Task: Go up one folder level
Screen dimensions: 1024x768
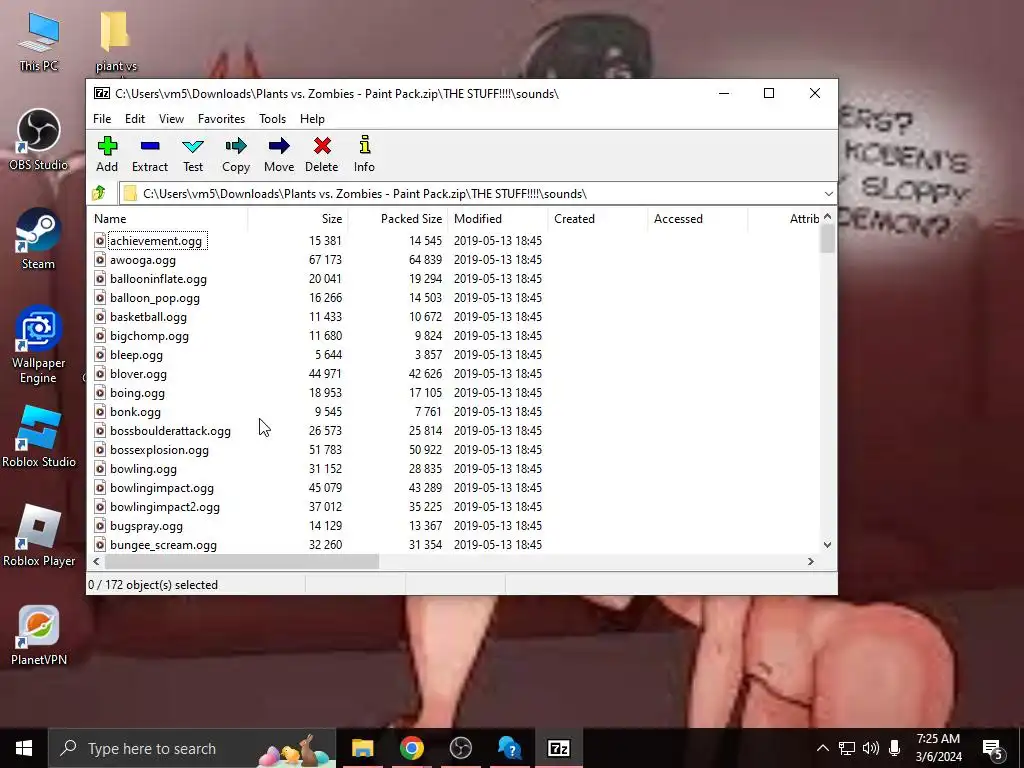Action: click(x=99, y=193)
